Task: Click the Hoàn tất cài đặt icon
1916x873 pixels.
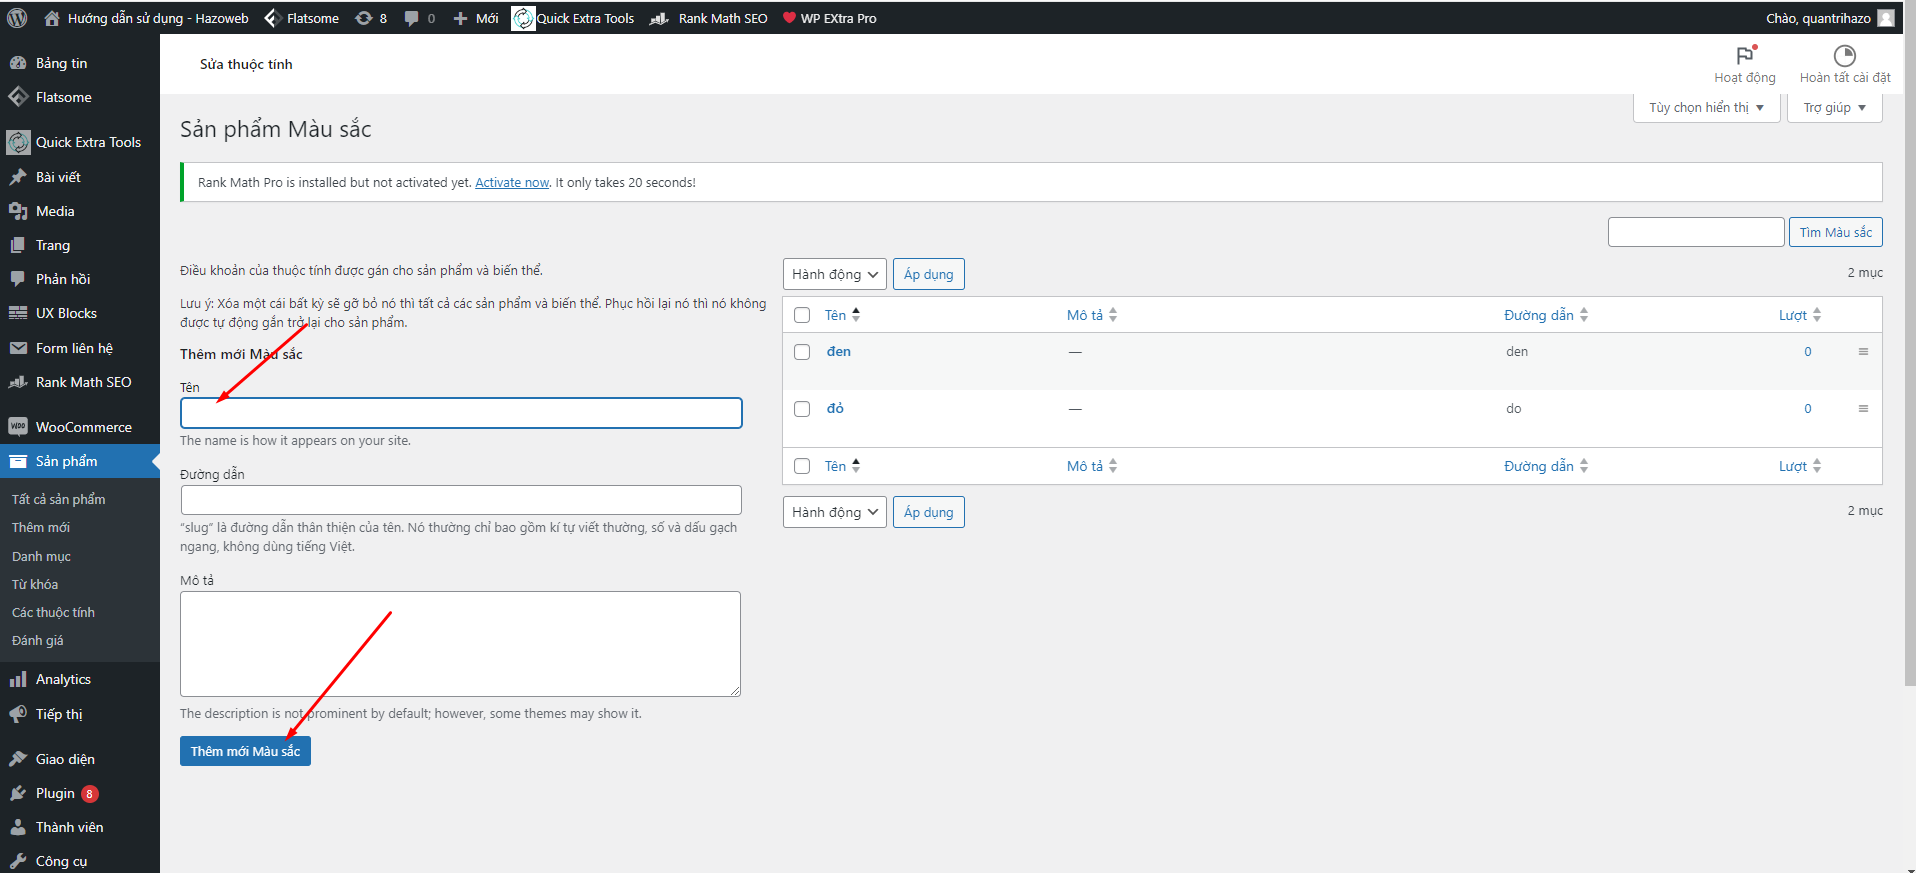Action: click(1845, 56)
